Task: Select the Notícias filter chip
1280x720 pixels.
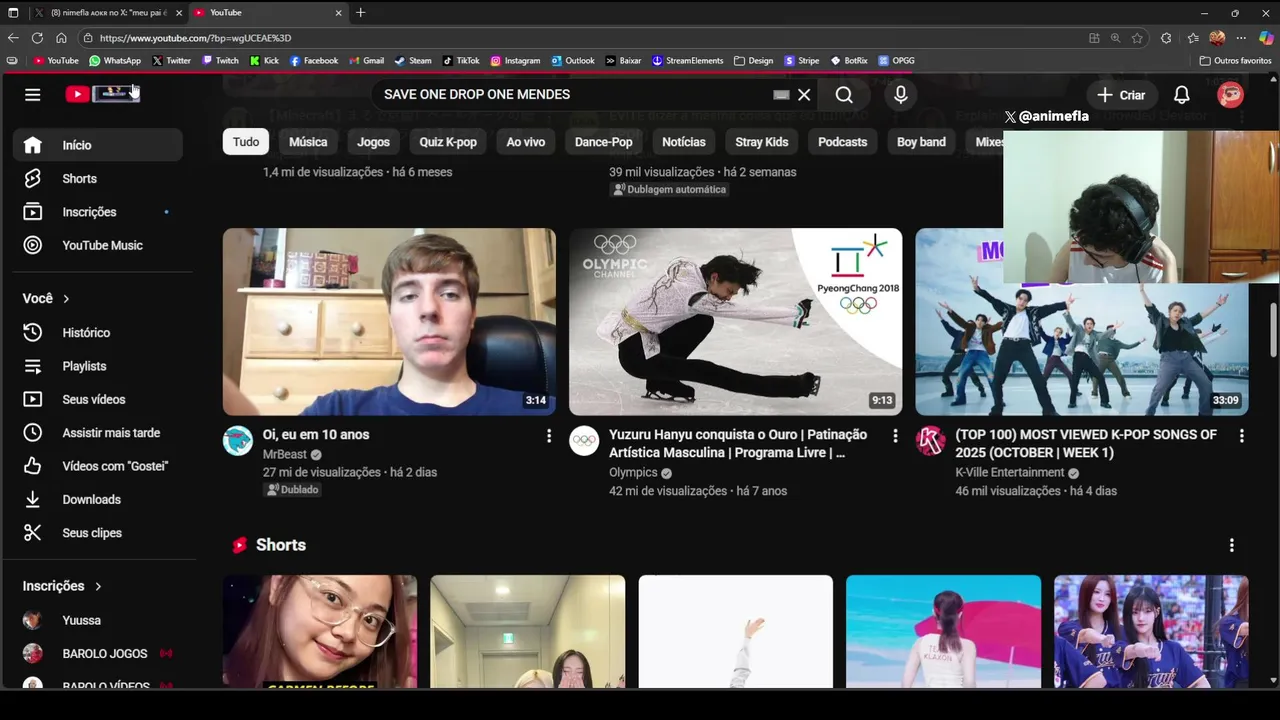Action: pyautogui.click(x=684, y=142)
